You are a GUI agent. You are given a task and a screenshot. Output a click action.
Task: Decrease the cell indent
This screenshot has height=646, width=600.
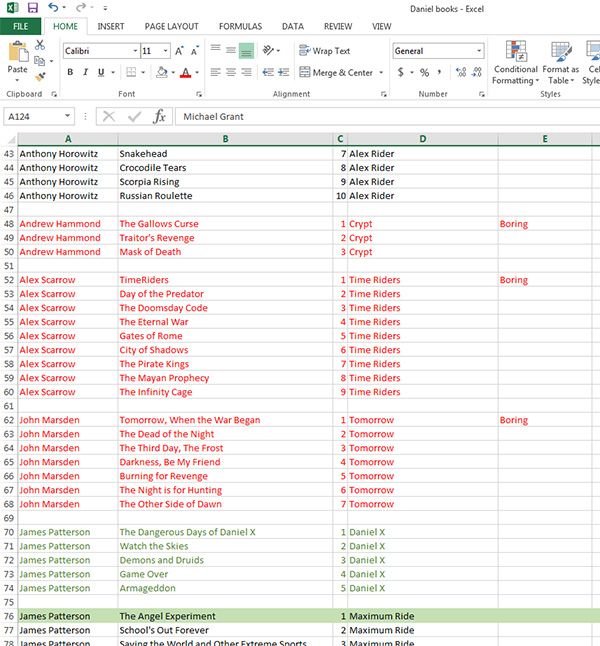[268, 73]
